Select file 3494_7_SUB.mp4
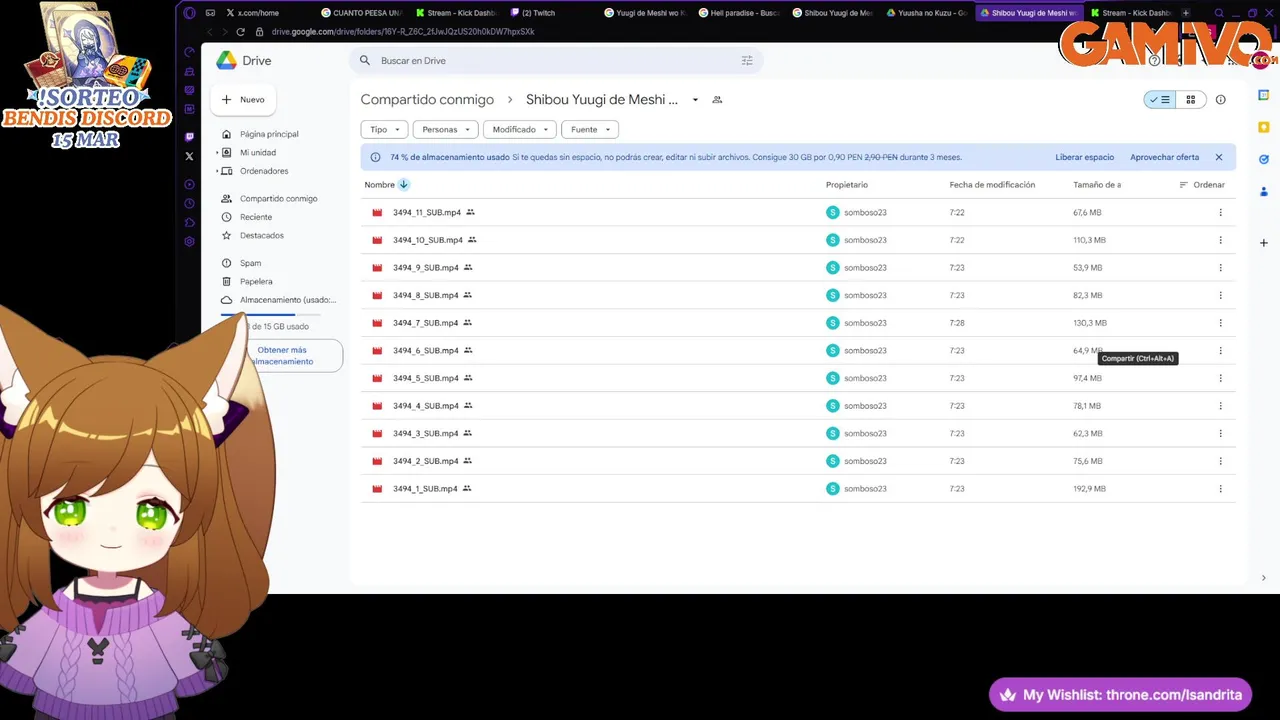Image resolution: width=1280 pixels, height=720 pixels. (x=798, y=323)
